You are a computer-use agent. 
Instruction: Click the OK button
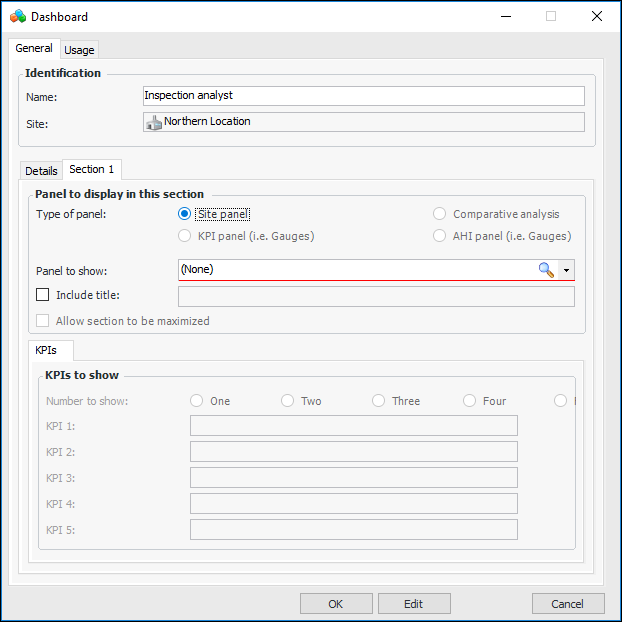point(336,604)
